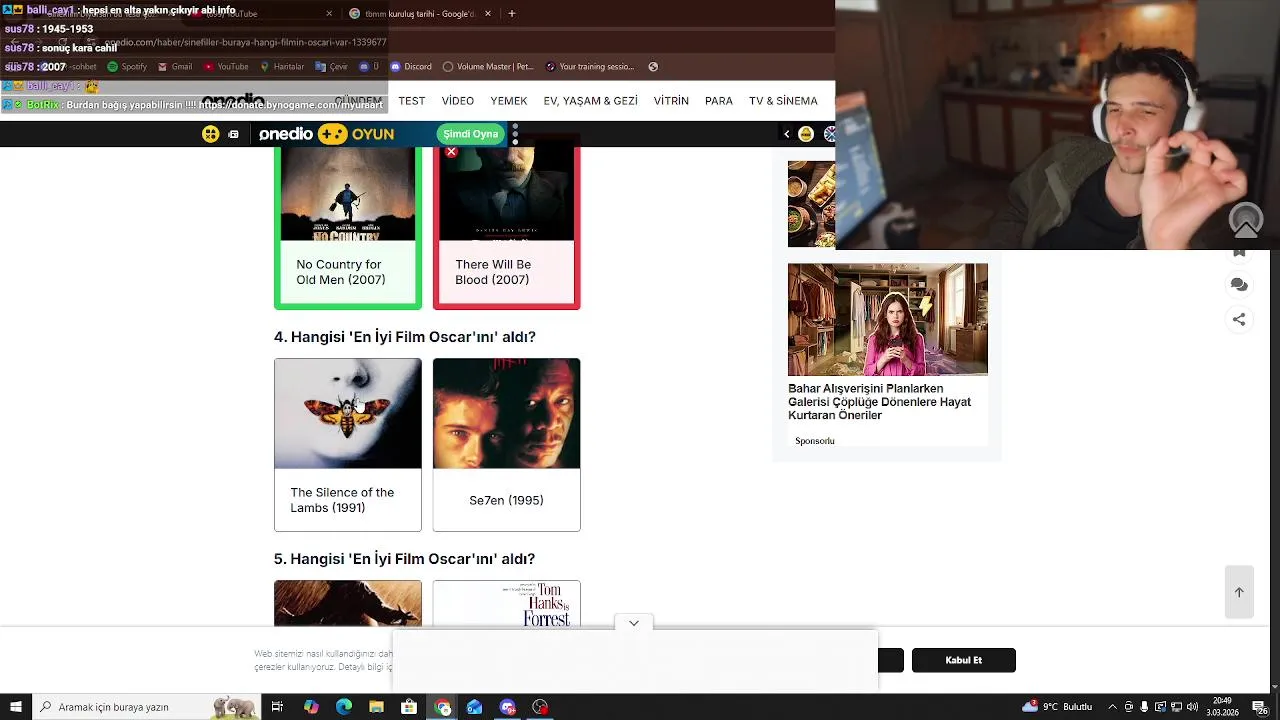Select the There Will Be Blood (2007) card
The width and height of the screenshot is (1280, 720).
click(506, 227)
